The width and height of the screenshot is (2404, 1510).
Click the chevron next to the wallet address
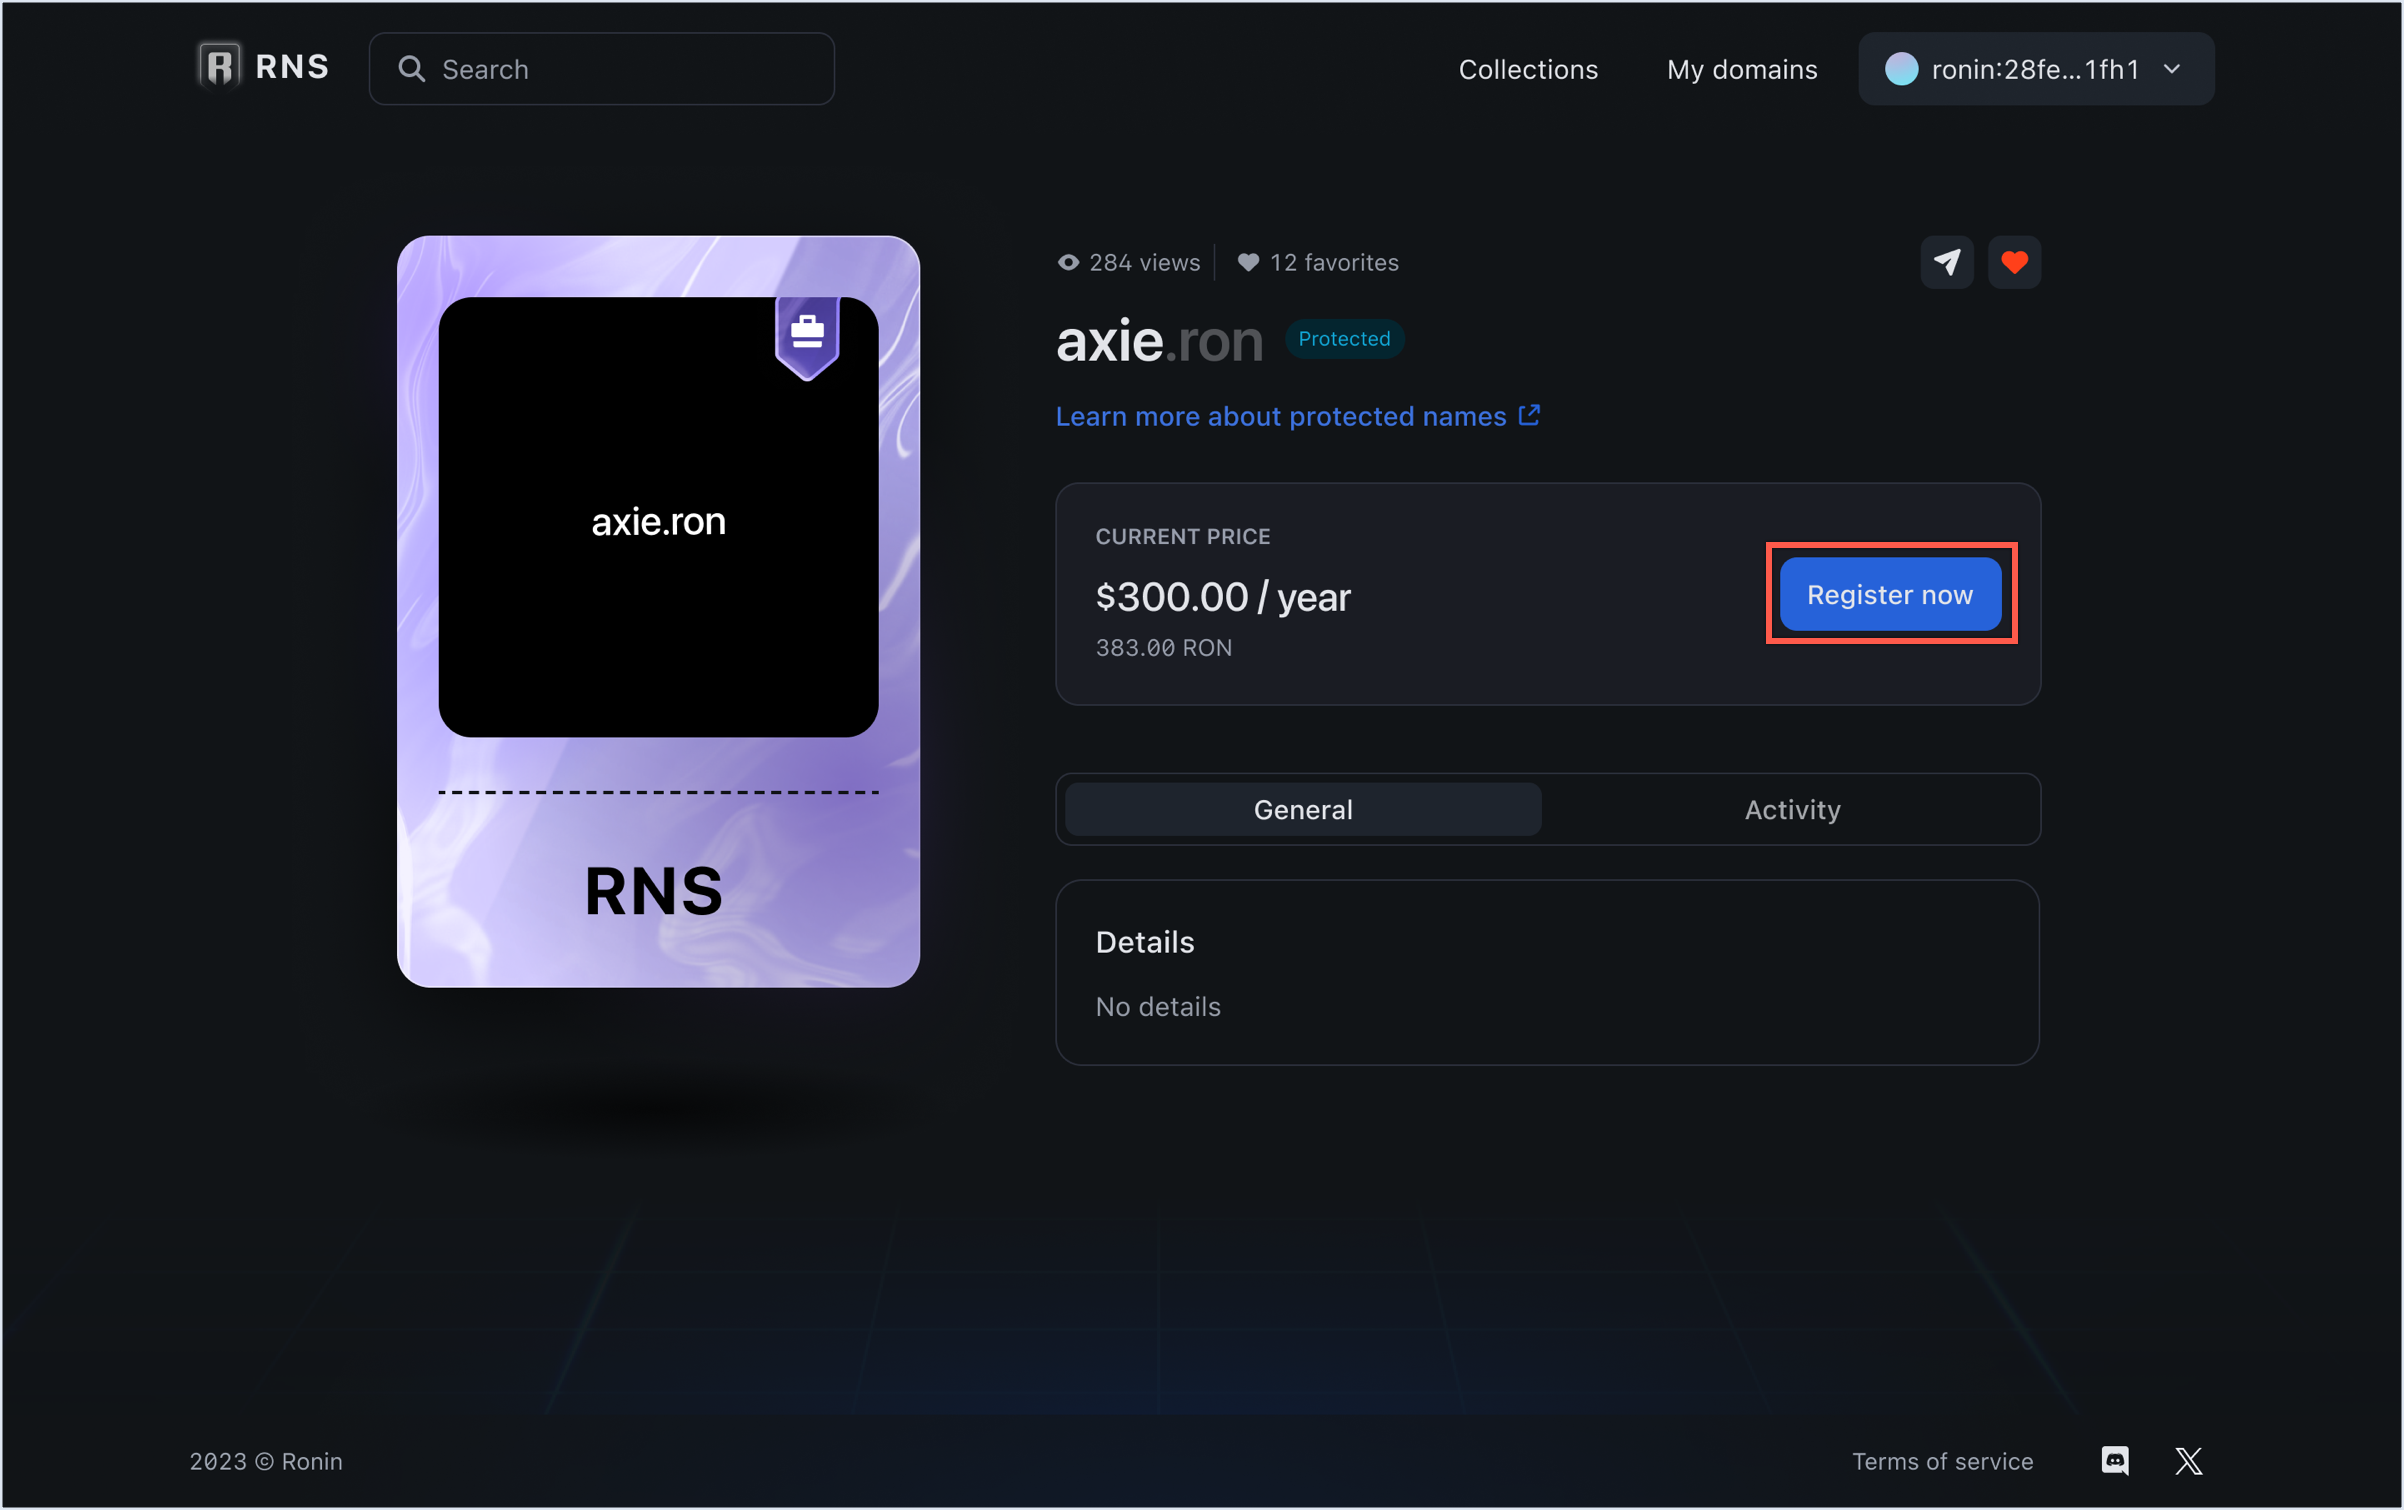coord(2171,69)
